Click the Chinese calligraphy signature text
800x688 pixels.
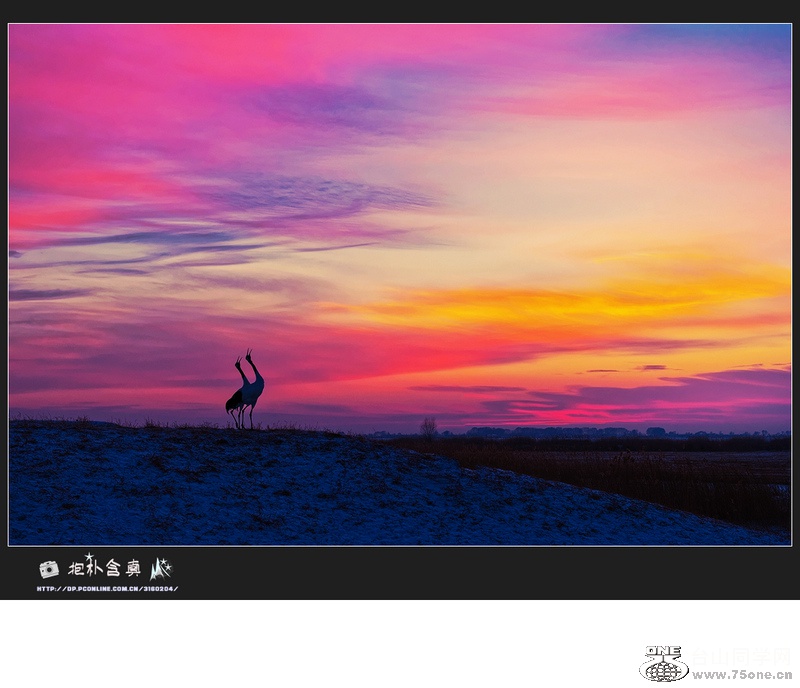(x=105, y=568)
